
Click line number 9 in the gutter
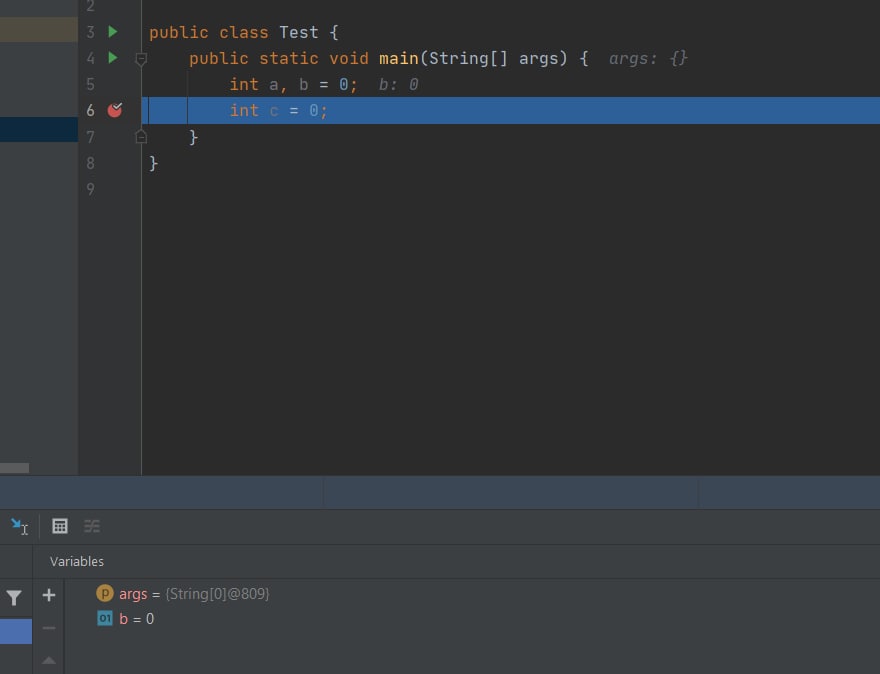[x=90, y=189]
